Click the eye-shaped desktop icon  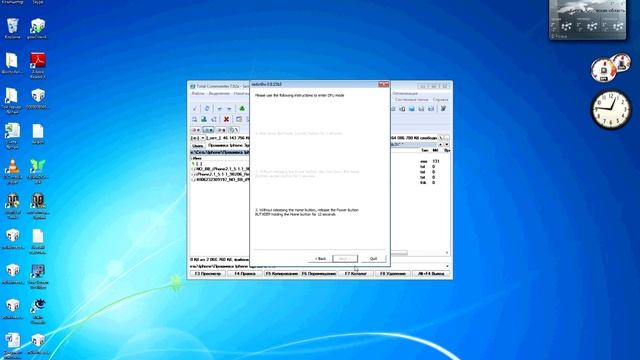pyautogui.click(x=38, y=311)
